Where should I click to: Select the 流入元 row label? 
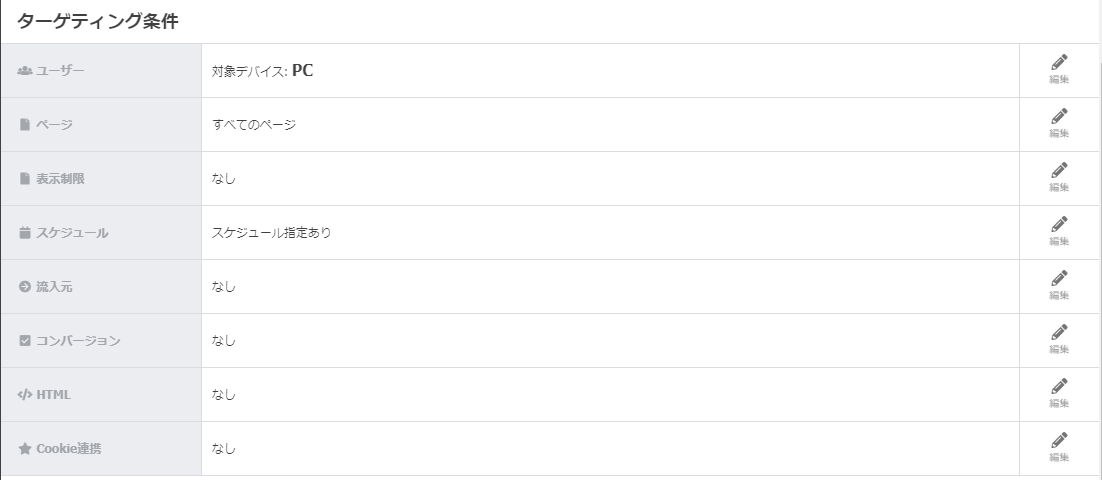[x=54, y=287]
